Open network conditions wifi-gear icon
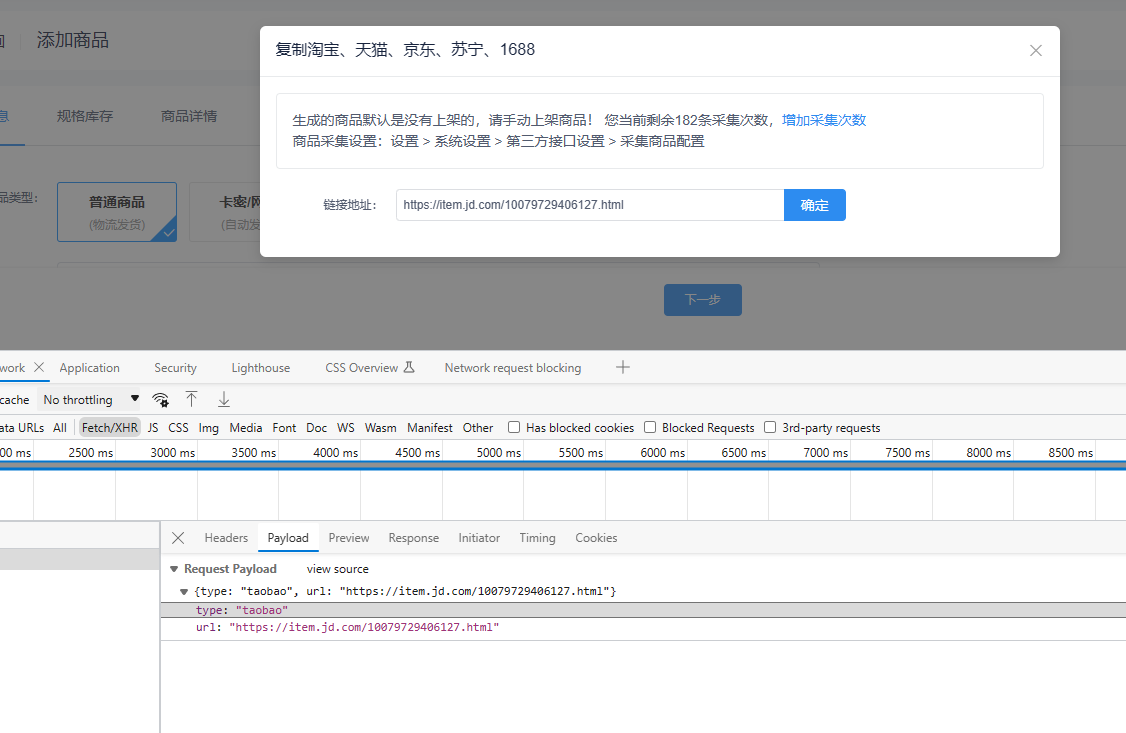 coord(160,399)
